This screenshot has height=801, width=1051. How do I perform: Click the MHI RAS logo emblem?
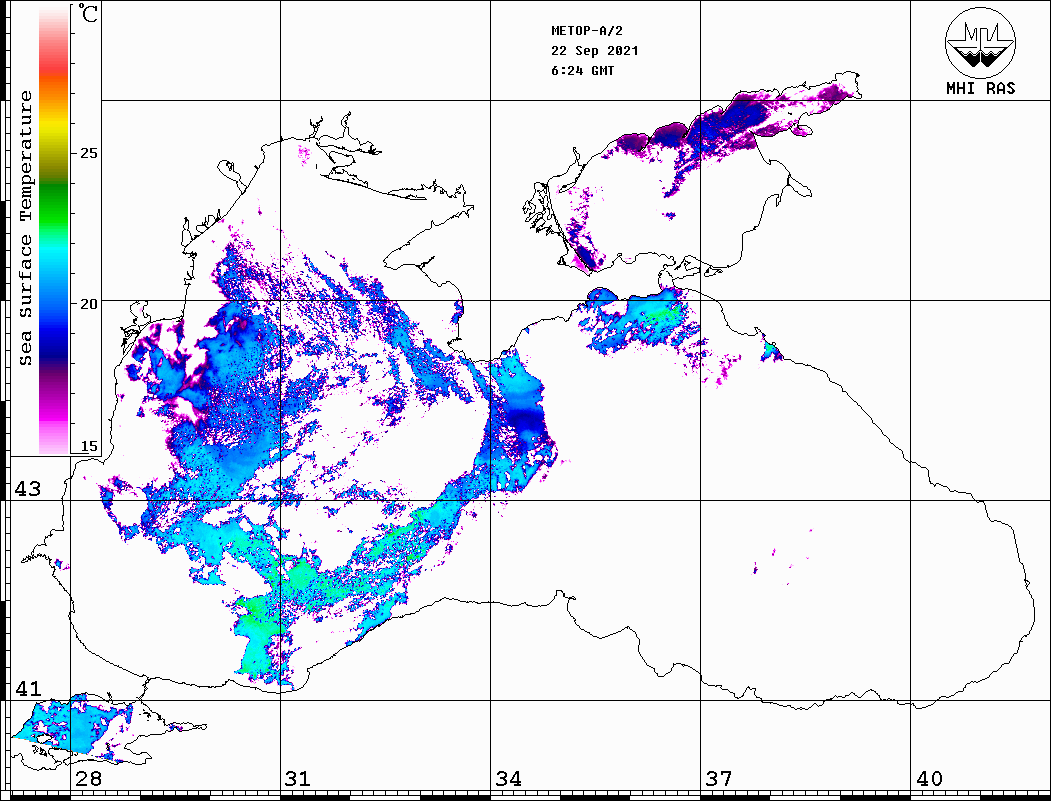pyautogui.click(x=980, y=42)
